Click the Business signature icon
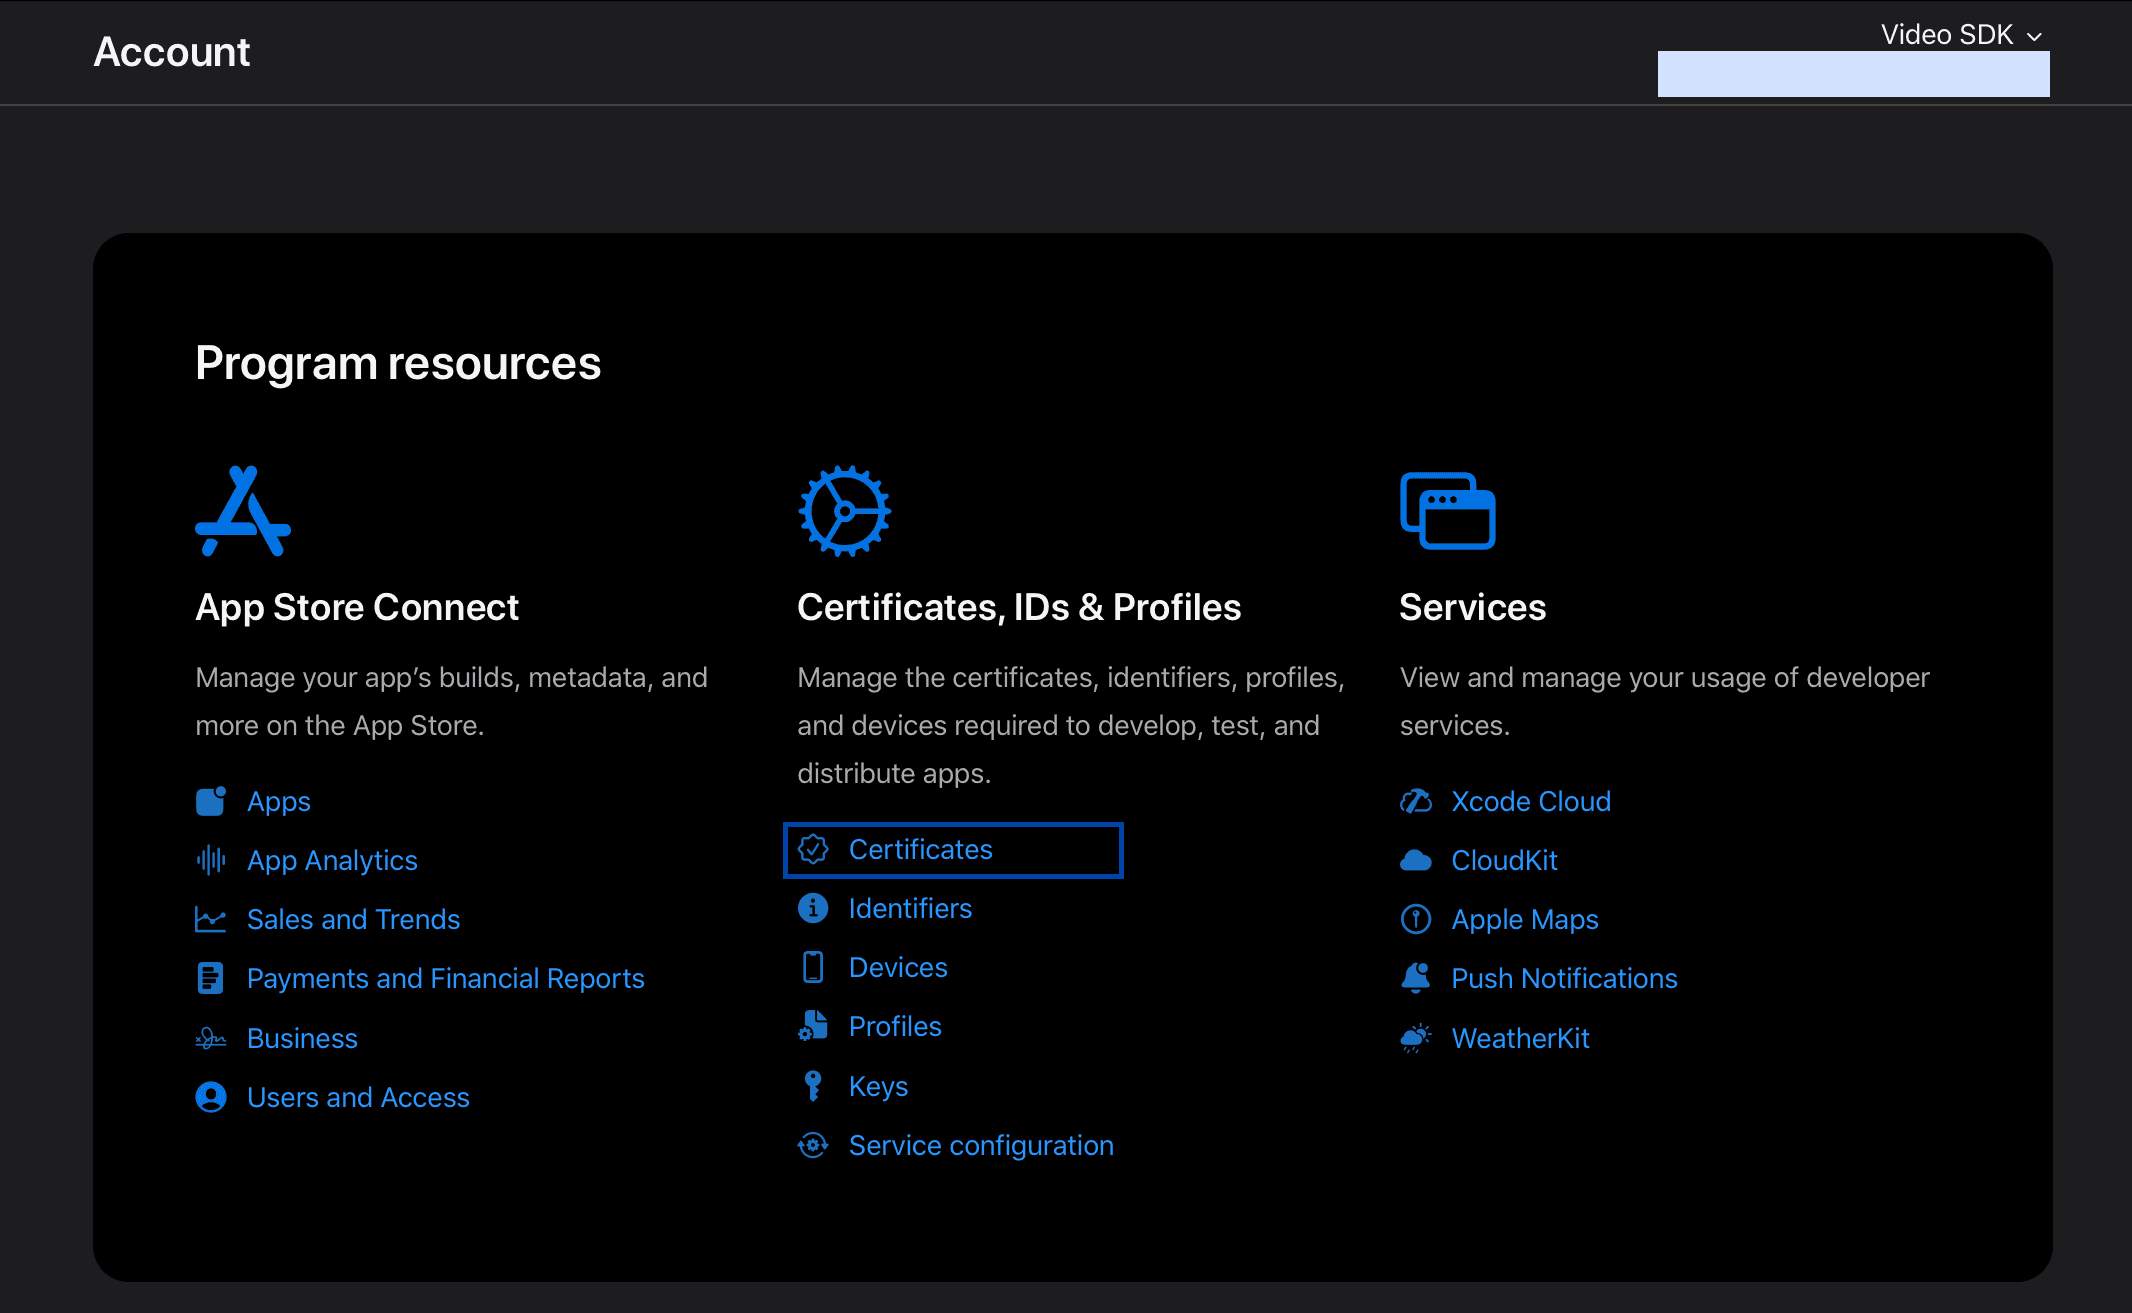The width and height of the screenshot is (2132, 1313). coord(211,1038)
